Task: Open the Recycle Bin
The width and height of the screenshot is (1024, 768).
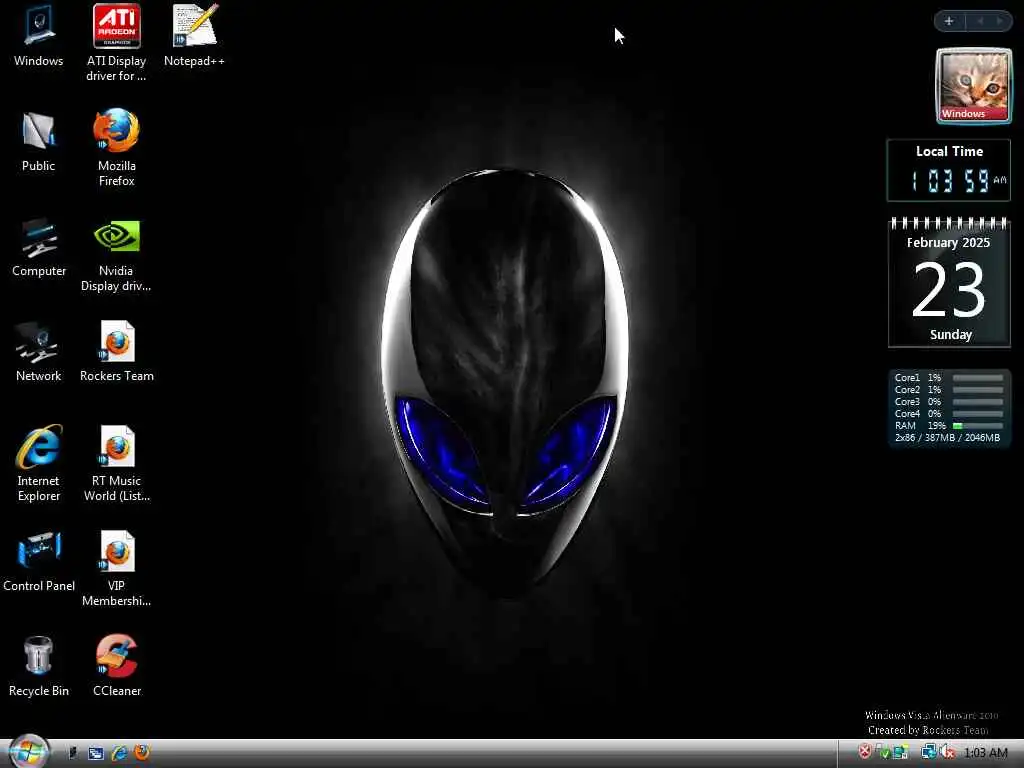Action: 39,666
